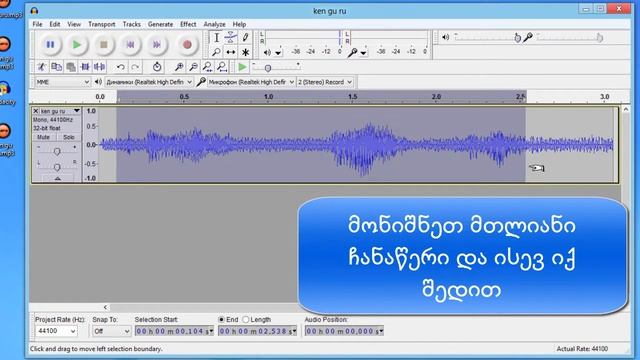Click Fit Project zoom icon
Image resolution: width=640 pixels, height=360 pixels.
point(222,67)
